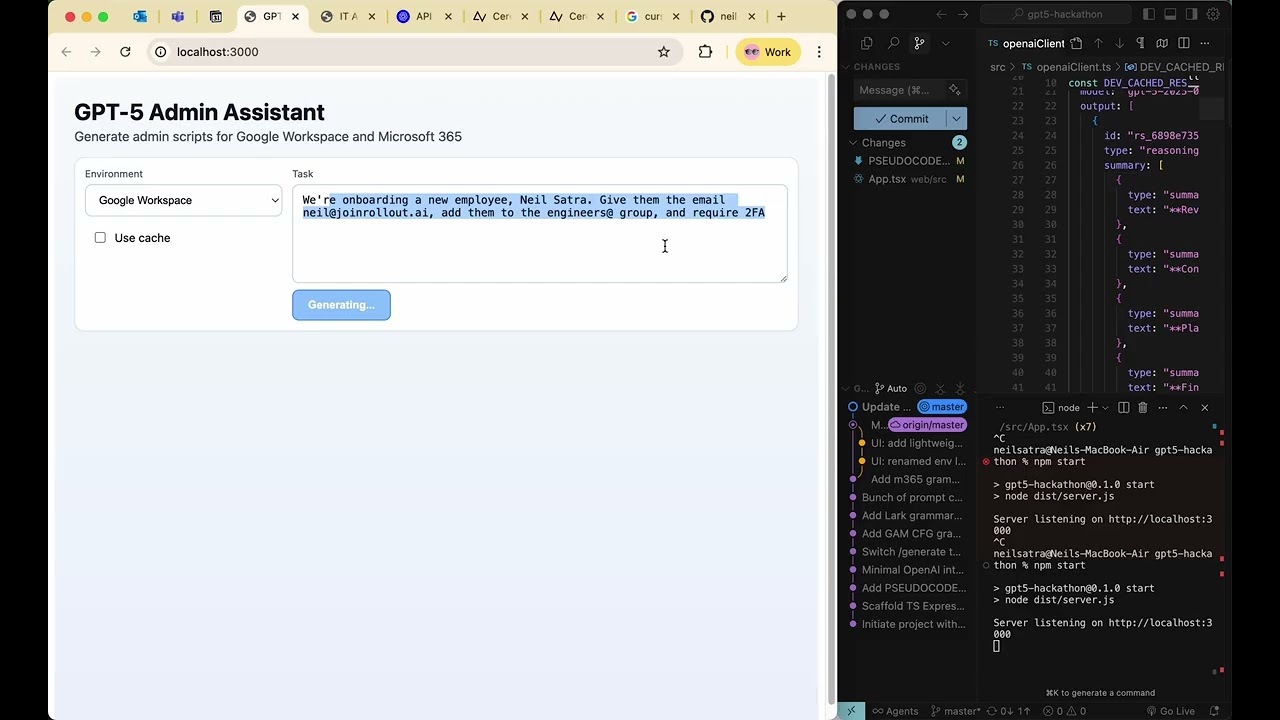
Task: Collapse the Changes file group
Action: 883,143
